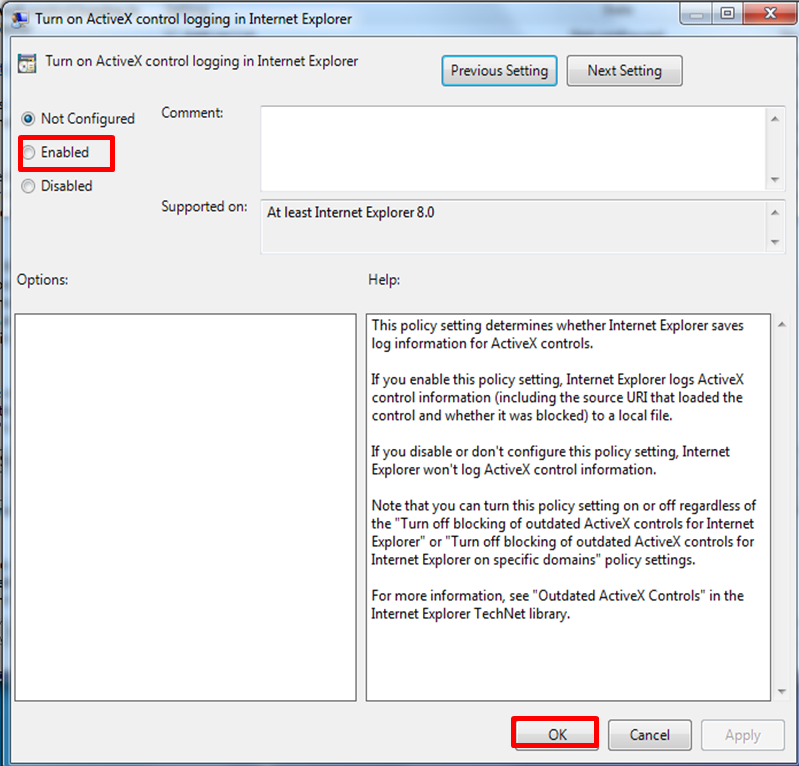Click the 'For more information' Help paragraph
Screen dimensions: 799x766
[x=557, y=604]
